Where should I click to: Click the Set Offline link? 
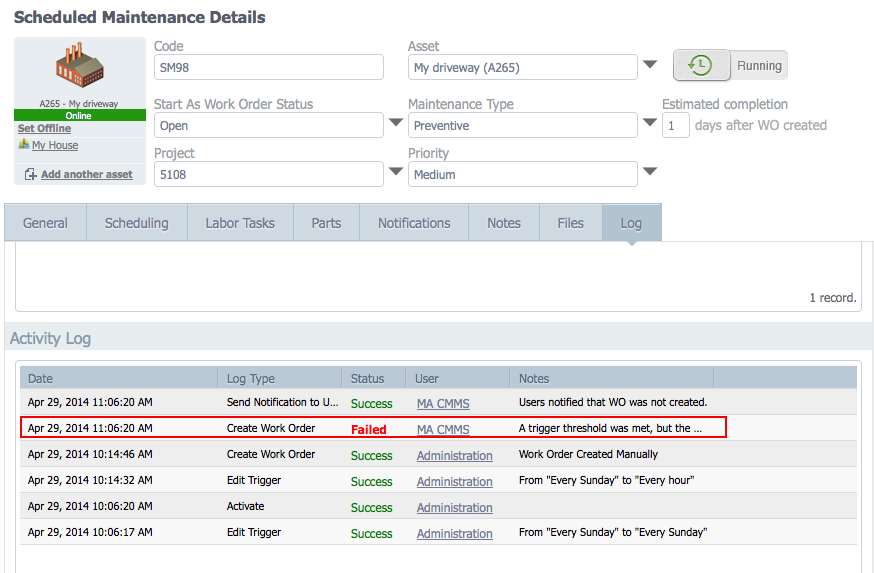[x=45, y=128]
